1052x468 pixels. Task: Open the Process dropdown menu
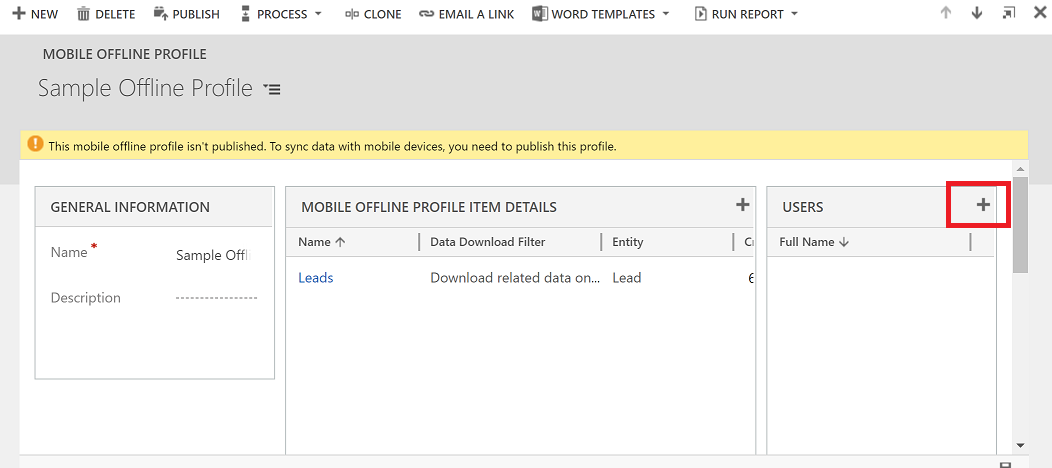coord(282,14)
